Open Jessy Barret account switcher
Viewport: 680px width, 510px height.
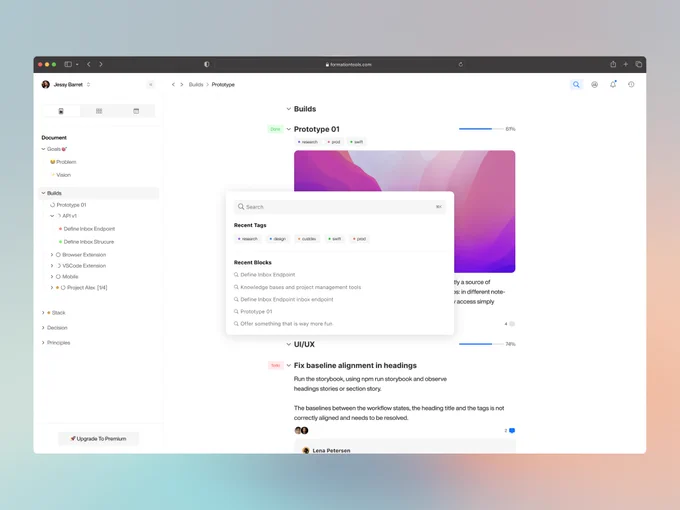point(88,85)
